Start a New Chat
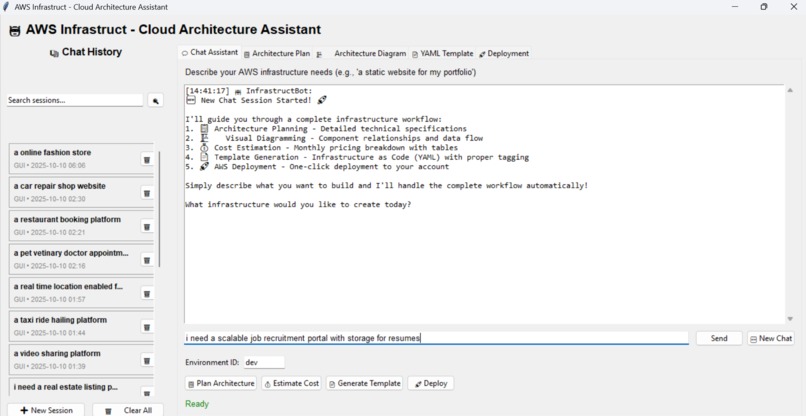 [x=771, y=338]
